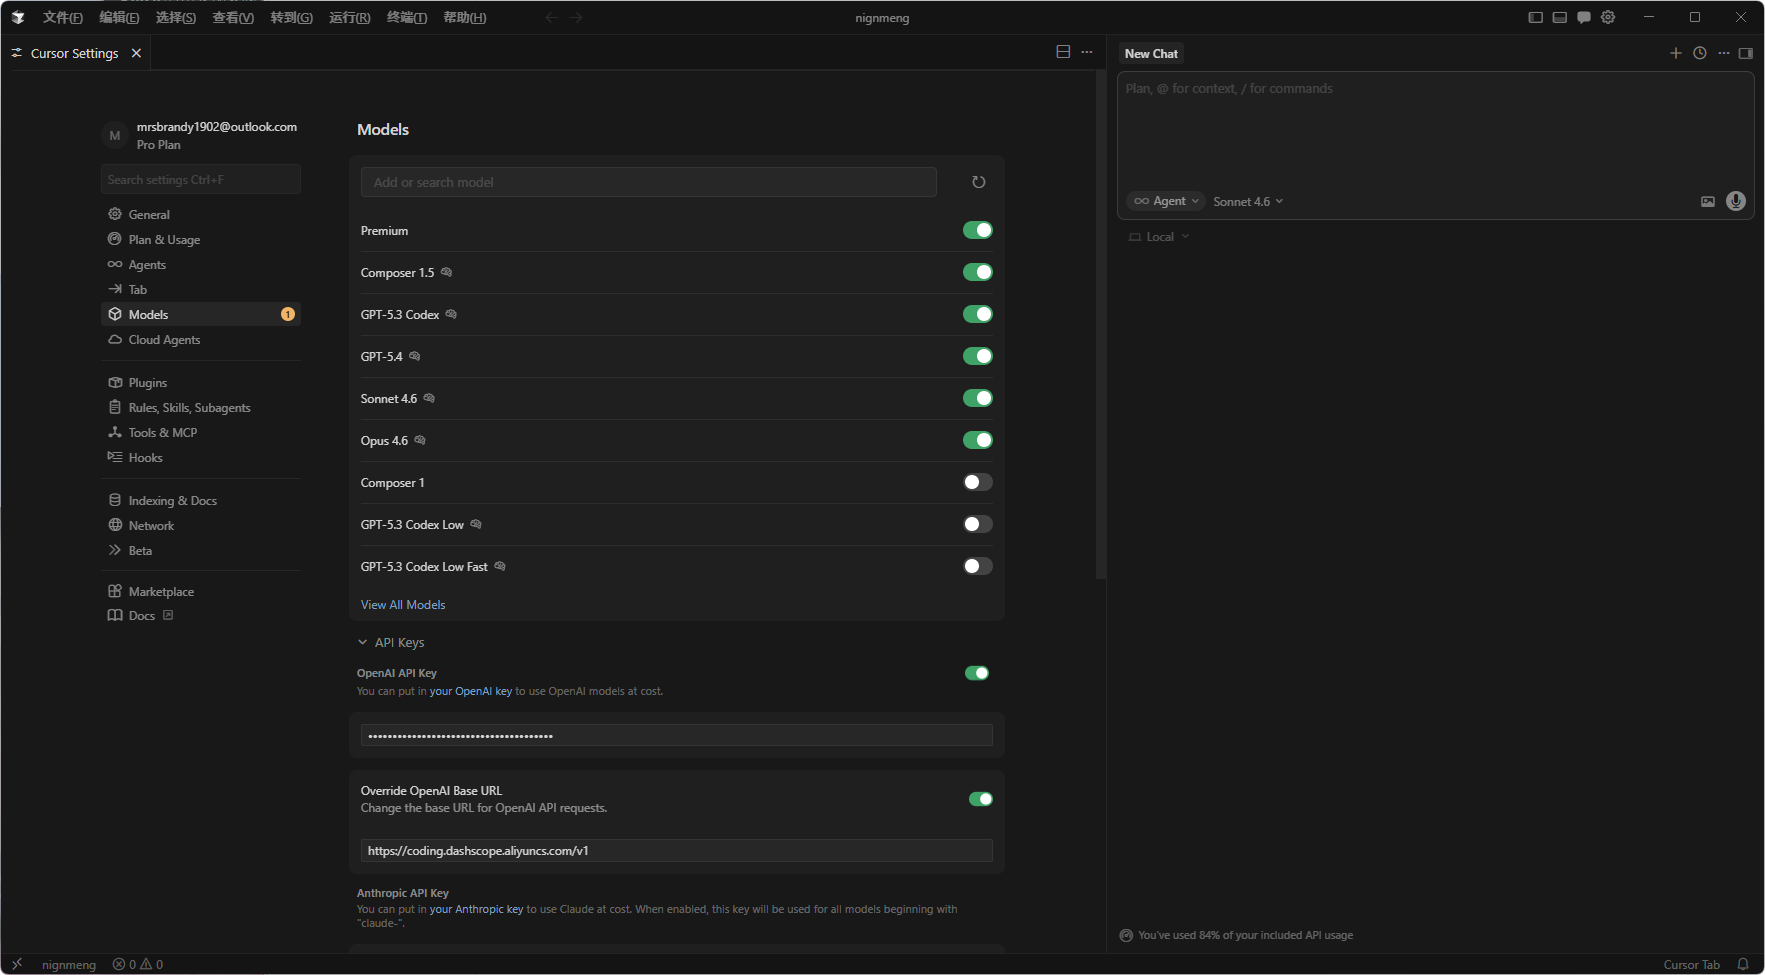Image resolution: width=1765 pixels, height=975 pixels.
Task: Open settings gear icon in title bar
Action: (x=1608, y=17)
